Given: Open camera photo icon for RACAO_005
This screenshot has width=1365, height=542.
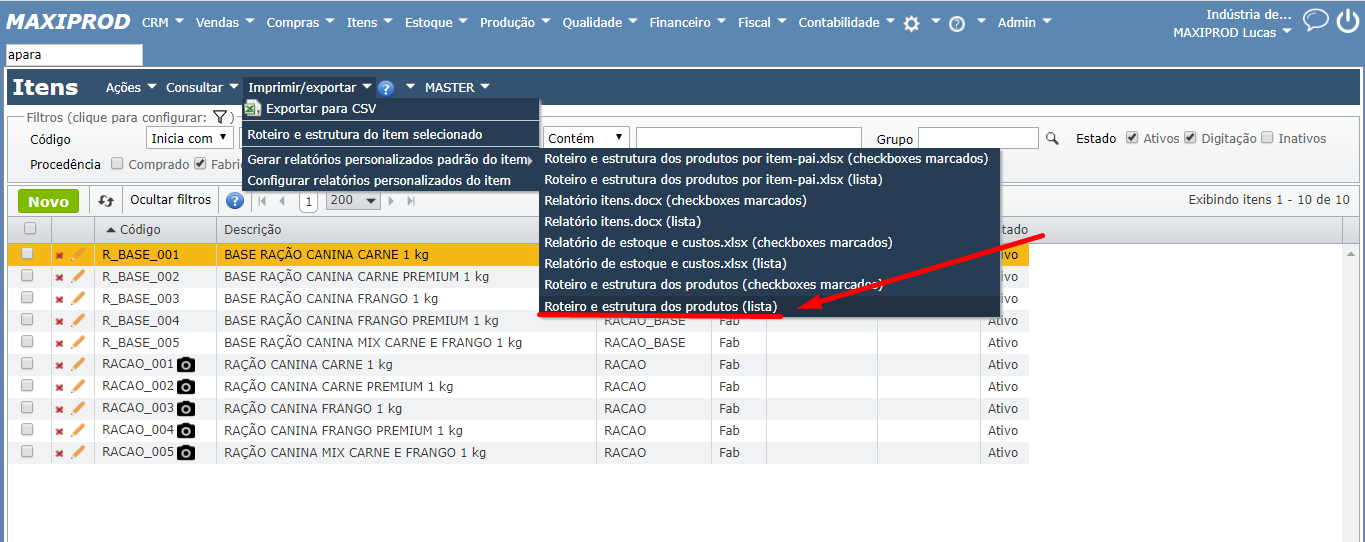Looking at the screenshot, I should [186, 453].
